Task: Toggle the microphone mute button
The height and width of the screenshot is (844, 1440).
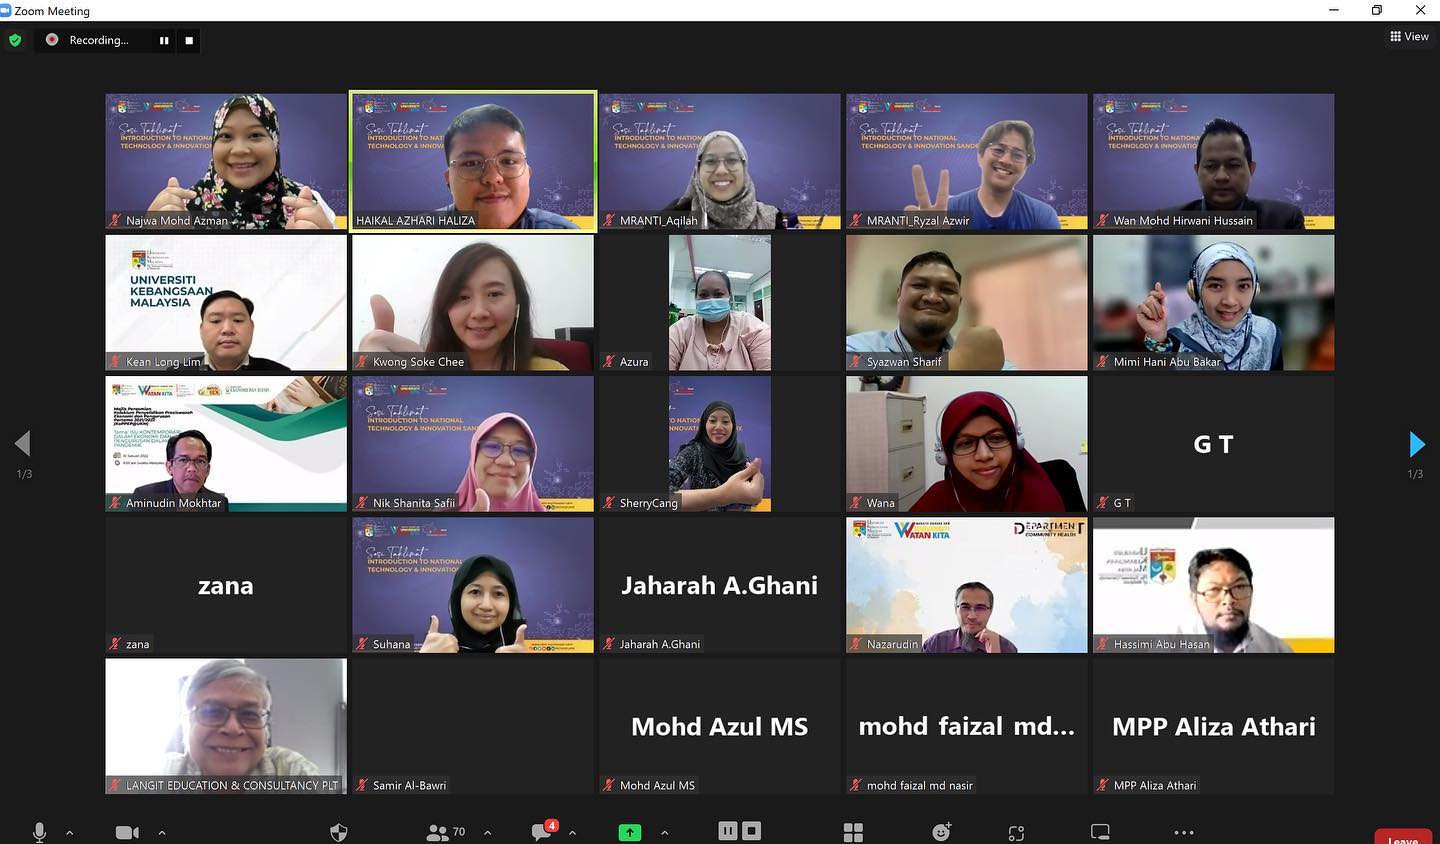Action: (40, 832)
